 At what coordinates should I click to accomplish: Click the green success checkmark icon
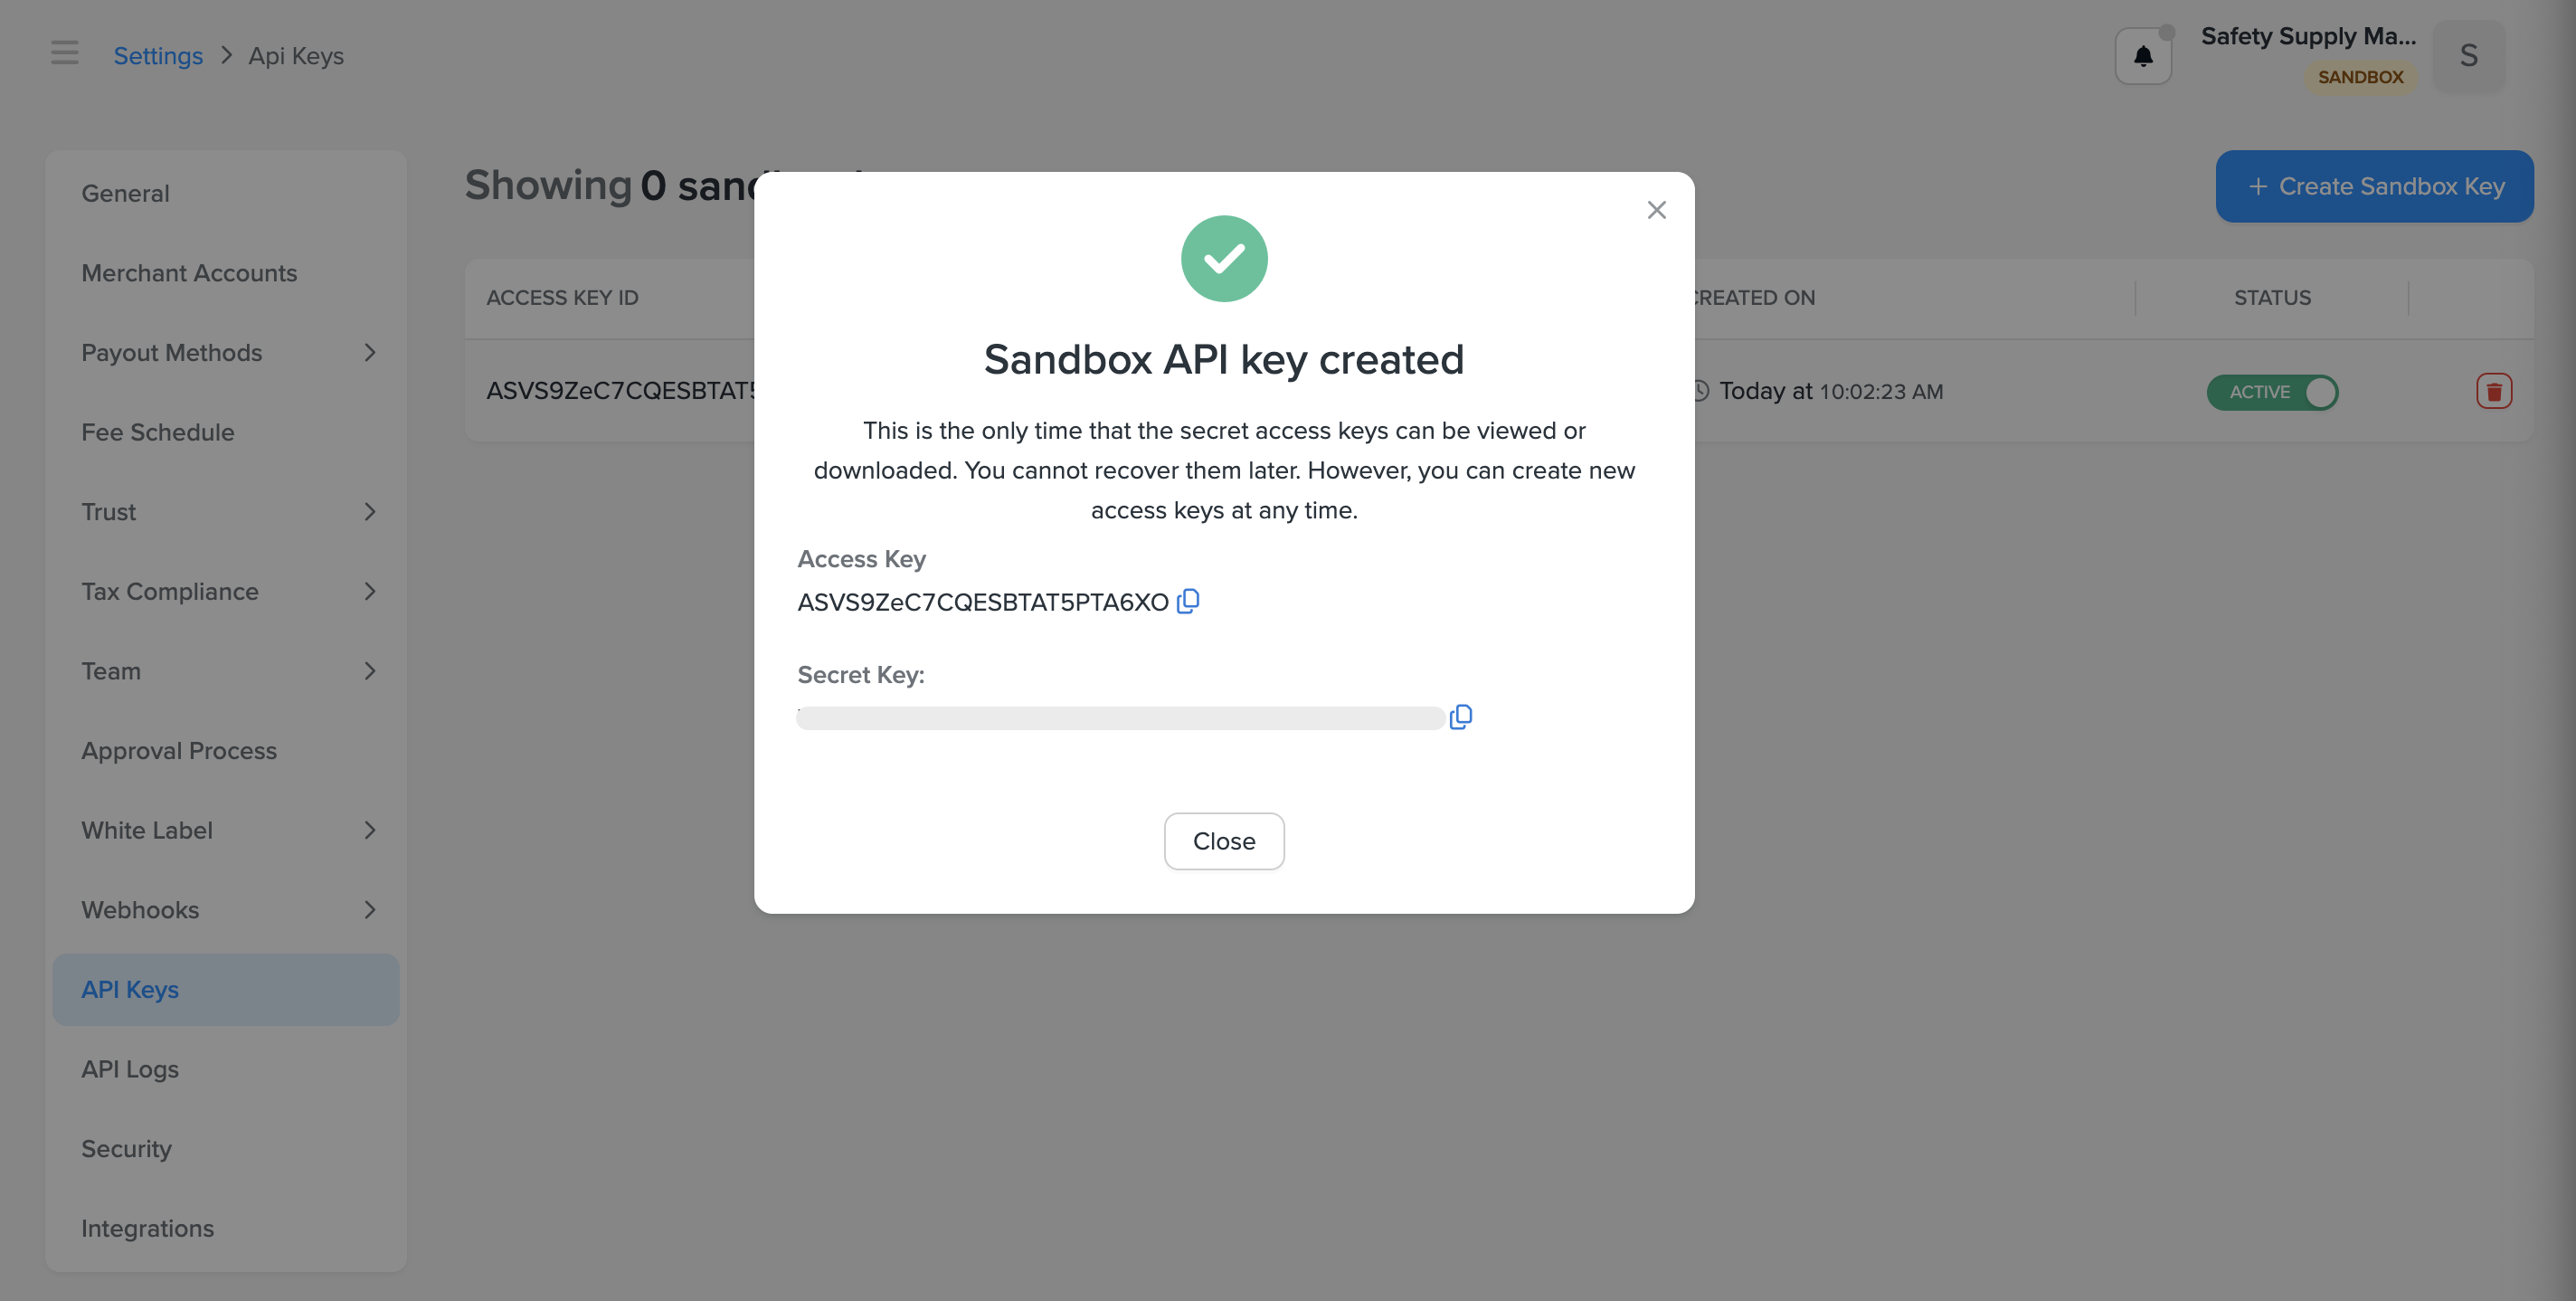coord(1223,259)
